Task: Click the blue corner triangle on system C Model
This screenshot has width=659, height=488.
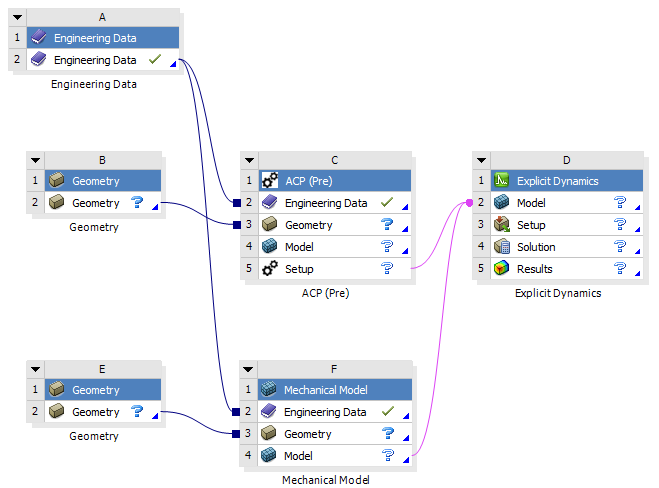Action: [405, 251]
